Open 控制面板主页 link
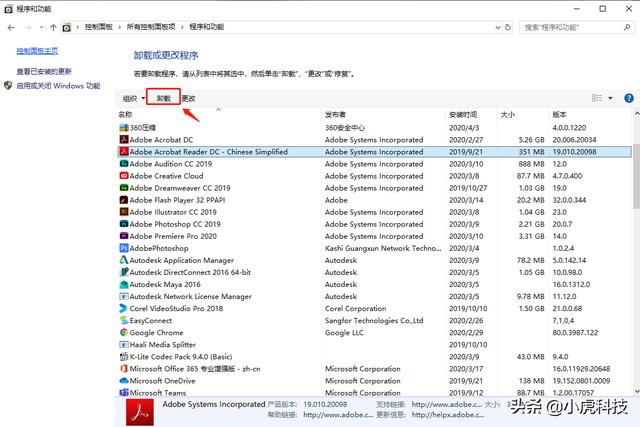Image resolution: width=640 pixels, height=427 pixels. click(37, 51)
